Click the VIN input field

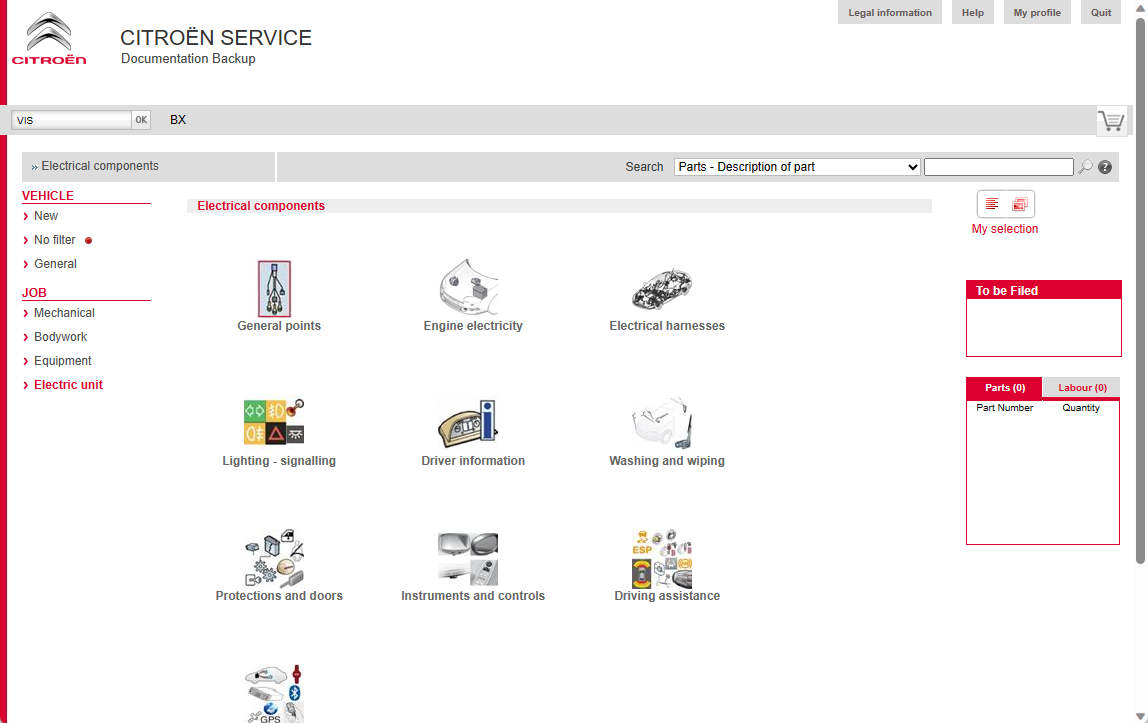click(x=72, y=120)
